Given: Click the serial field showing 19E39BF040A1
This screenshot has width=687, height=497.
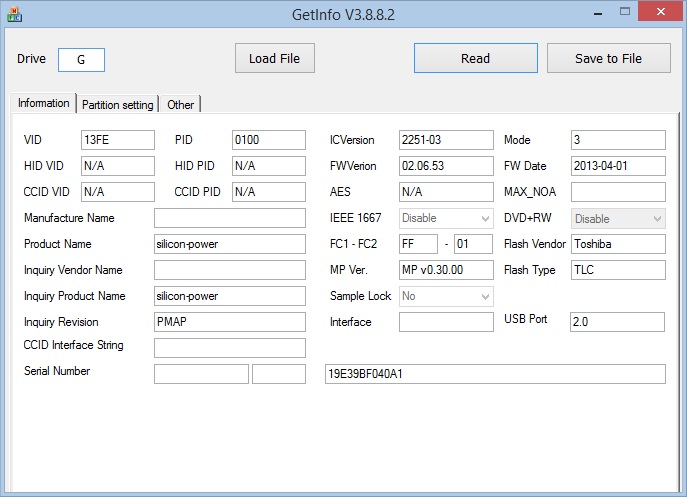Looking at the screenshot, I should click(x=495, y=374).
